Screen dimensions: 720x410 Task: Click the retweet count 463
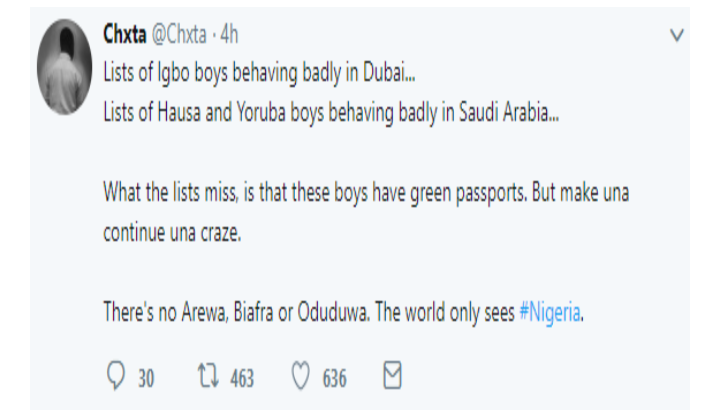[x=242, y=378]
